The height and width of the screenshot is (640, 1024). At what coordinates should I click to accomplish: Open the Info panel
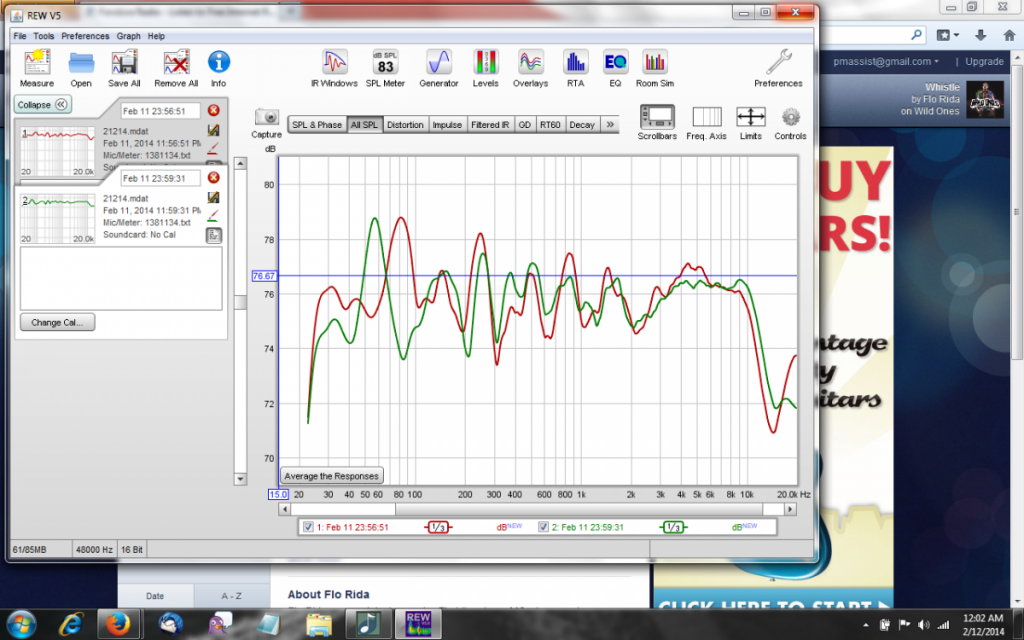(219, 69)
